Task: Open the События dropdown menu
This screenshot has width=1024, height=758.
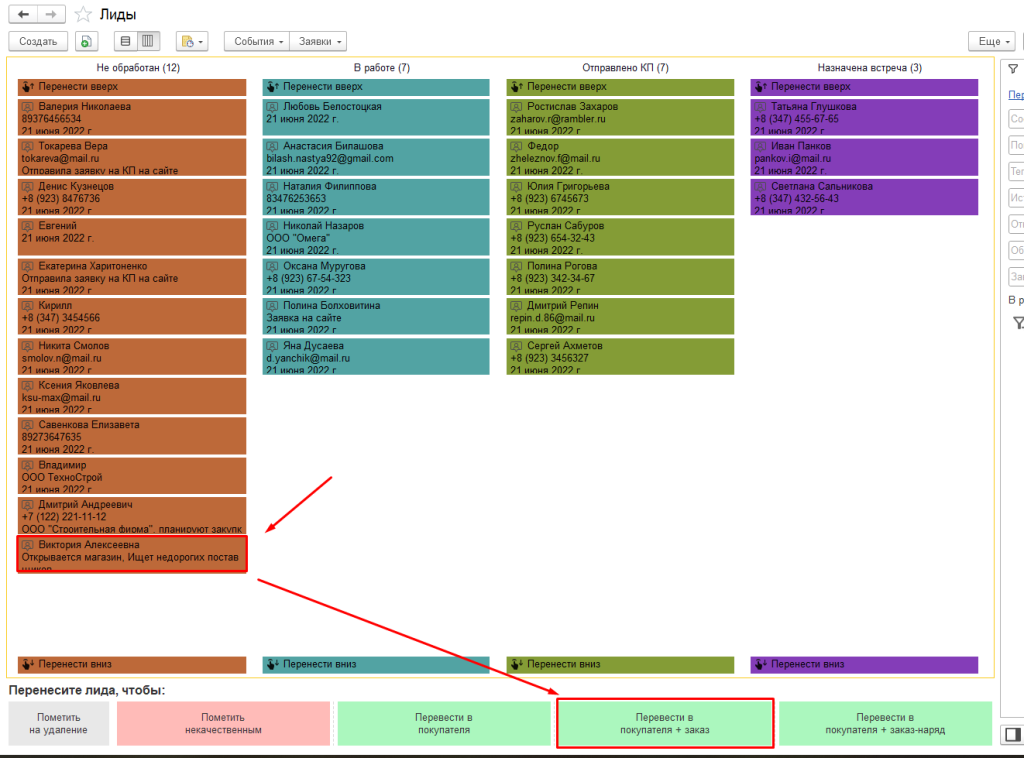Action: pos(257,41)
